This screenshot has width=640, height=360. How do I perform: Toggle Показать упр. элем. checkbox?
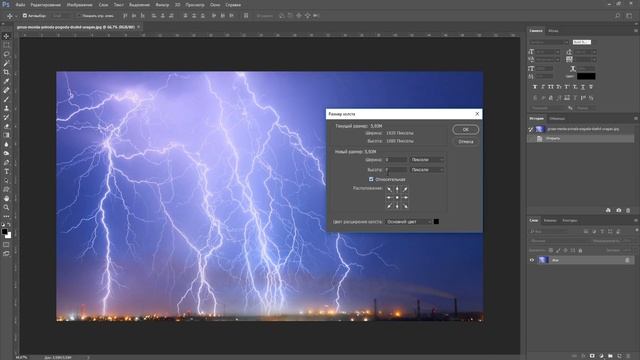tap(79, 16)
